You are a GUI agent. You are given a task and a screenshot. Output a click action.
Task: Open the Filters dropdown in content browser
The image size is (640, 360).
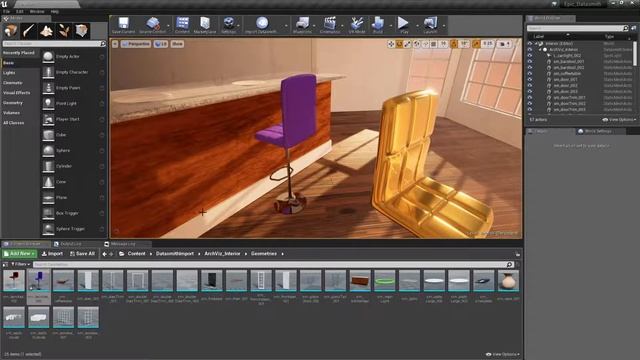(x=20, y=264)
